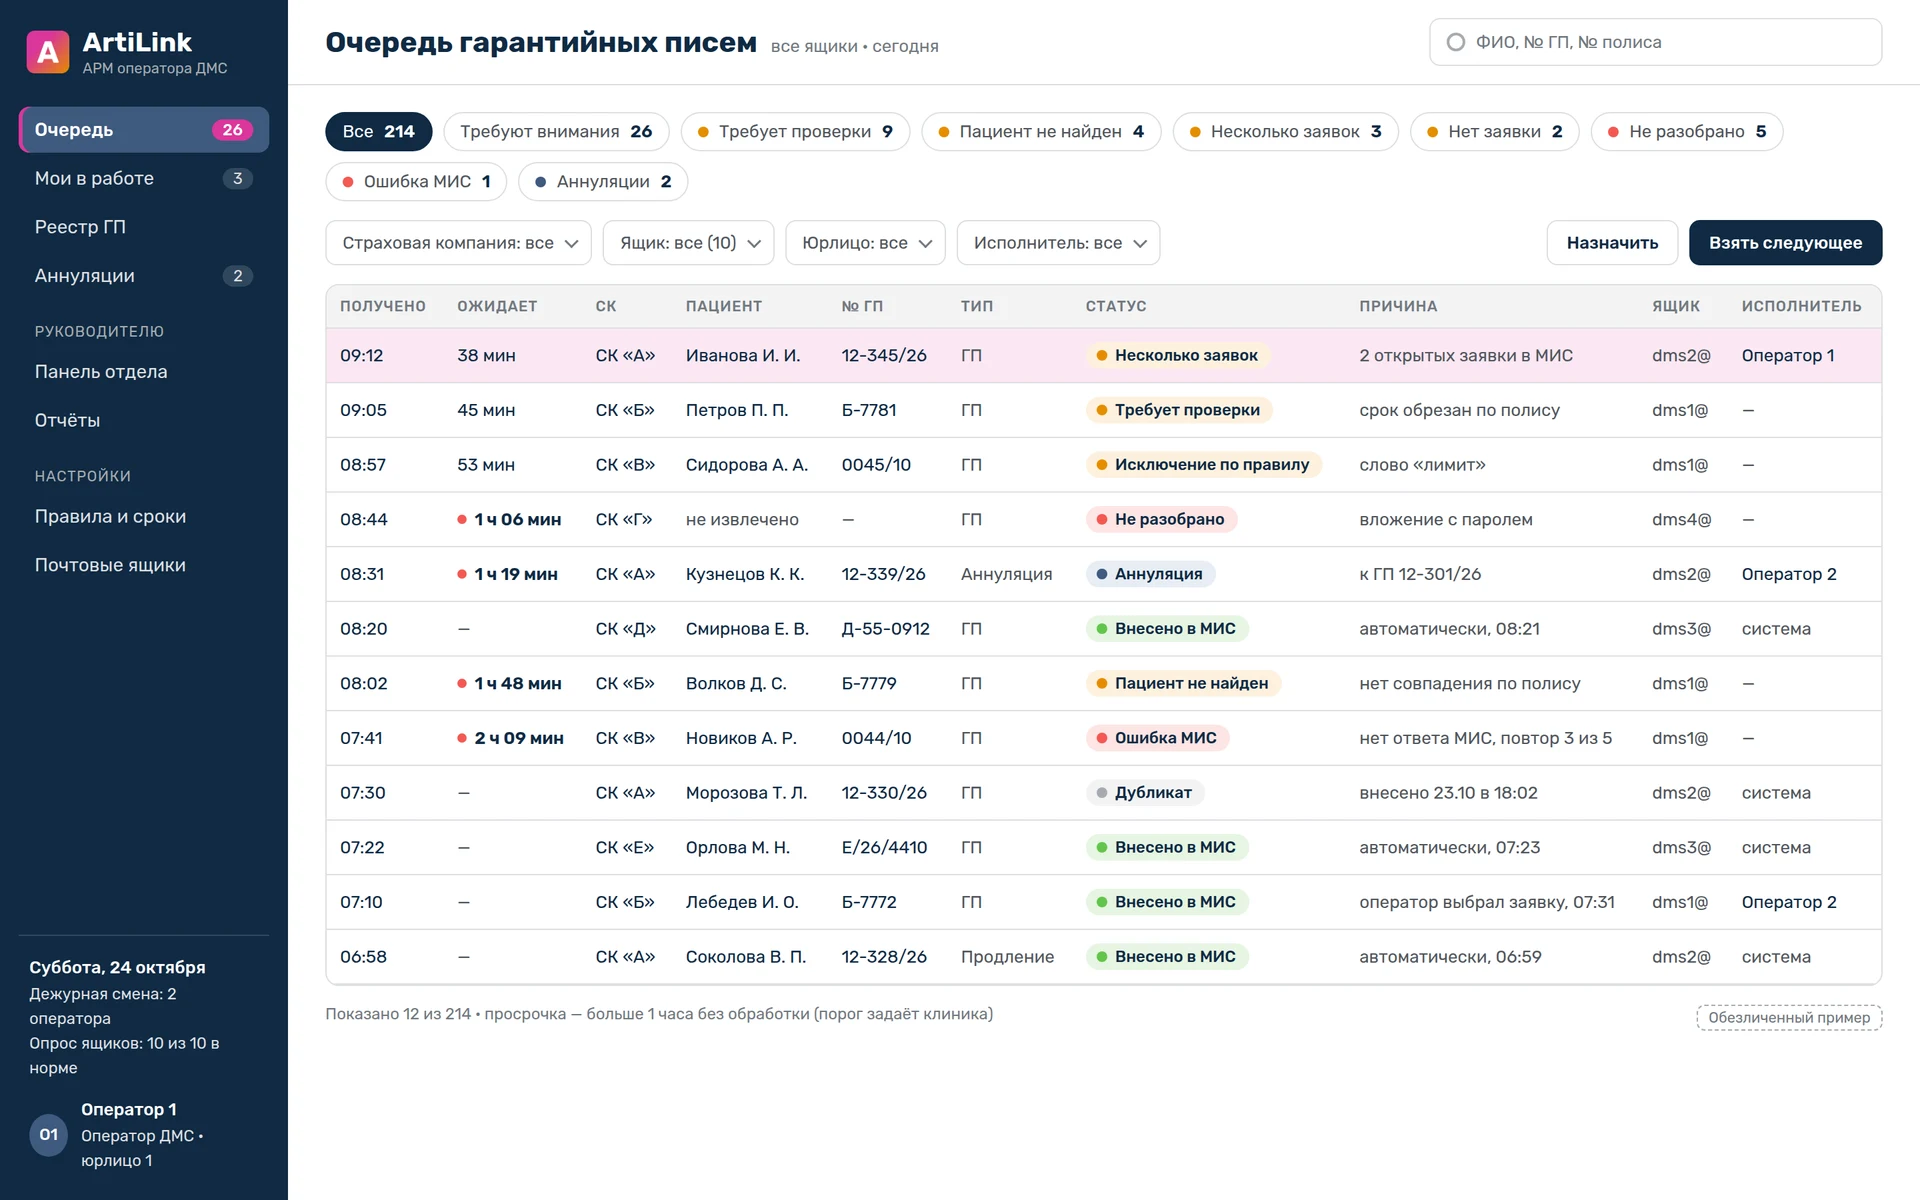1920x1200 pixels.
Task: Open 'Реестр ГП' sidebar item
Action: [144, 227]
